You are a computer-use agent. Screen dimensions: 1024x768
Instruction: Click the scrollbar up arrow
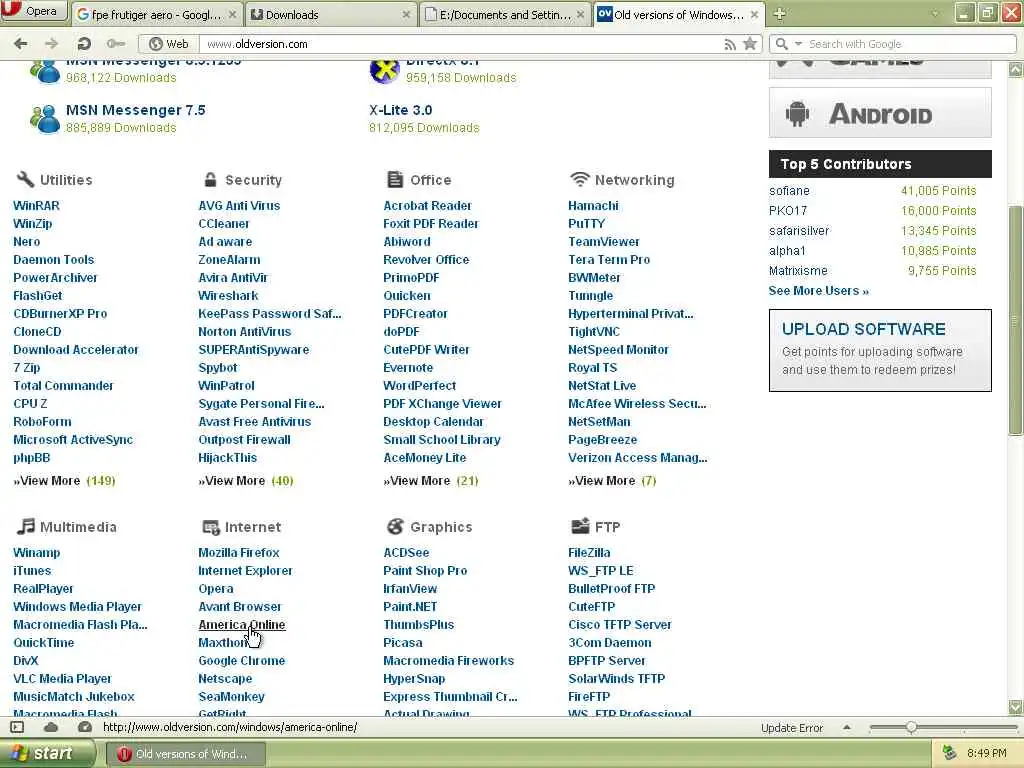[1016, 69]
